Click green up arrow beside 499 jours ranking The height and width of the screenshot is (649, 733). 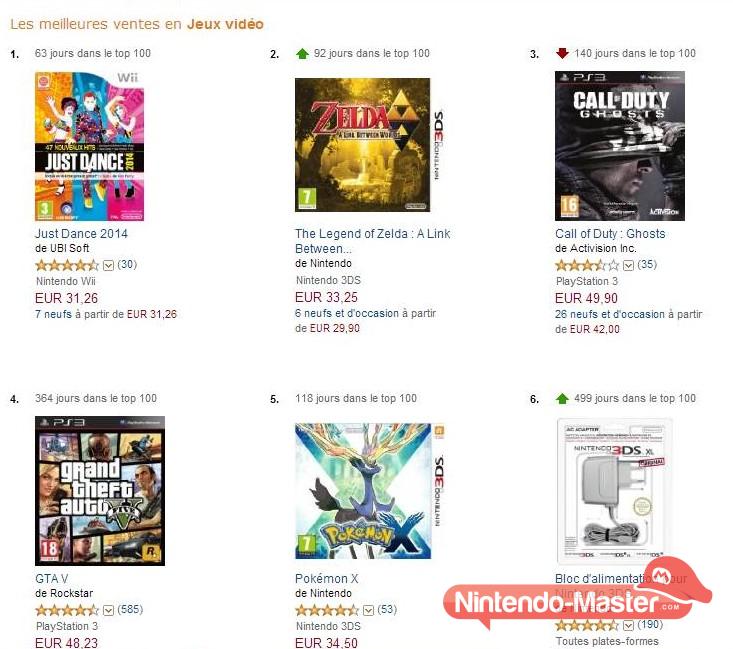click(x=562, y=398)
